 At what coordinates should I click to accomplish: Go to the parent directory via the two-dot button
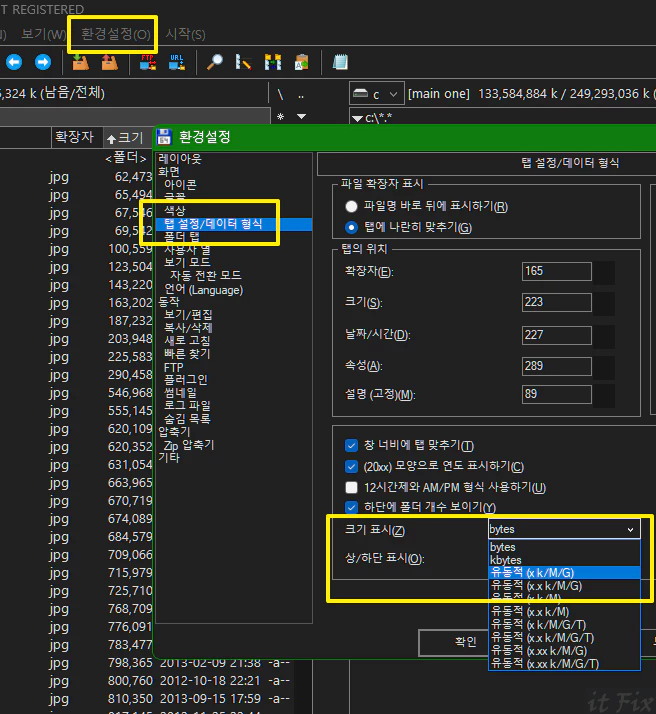tap(301, 96)
